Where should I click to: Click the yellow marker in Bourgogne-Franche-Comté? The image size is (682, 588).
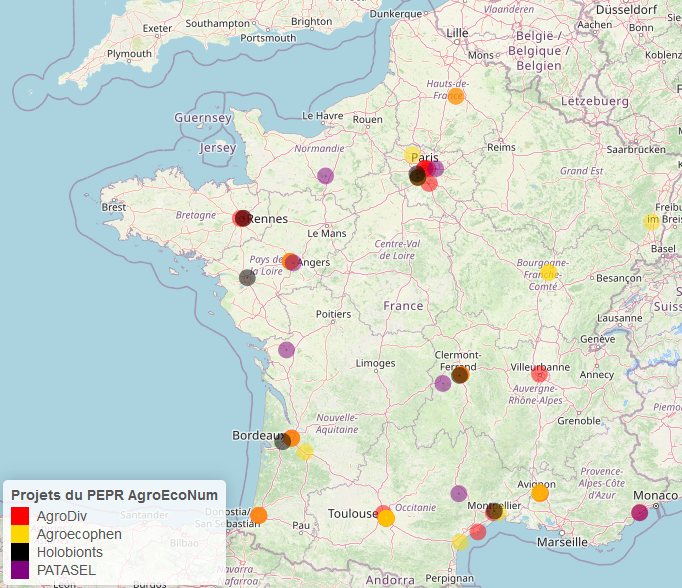pyautogui.click(x=548, y=272)
